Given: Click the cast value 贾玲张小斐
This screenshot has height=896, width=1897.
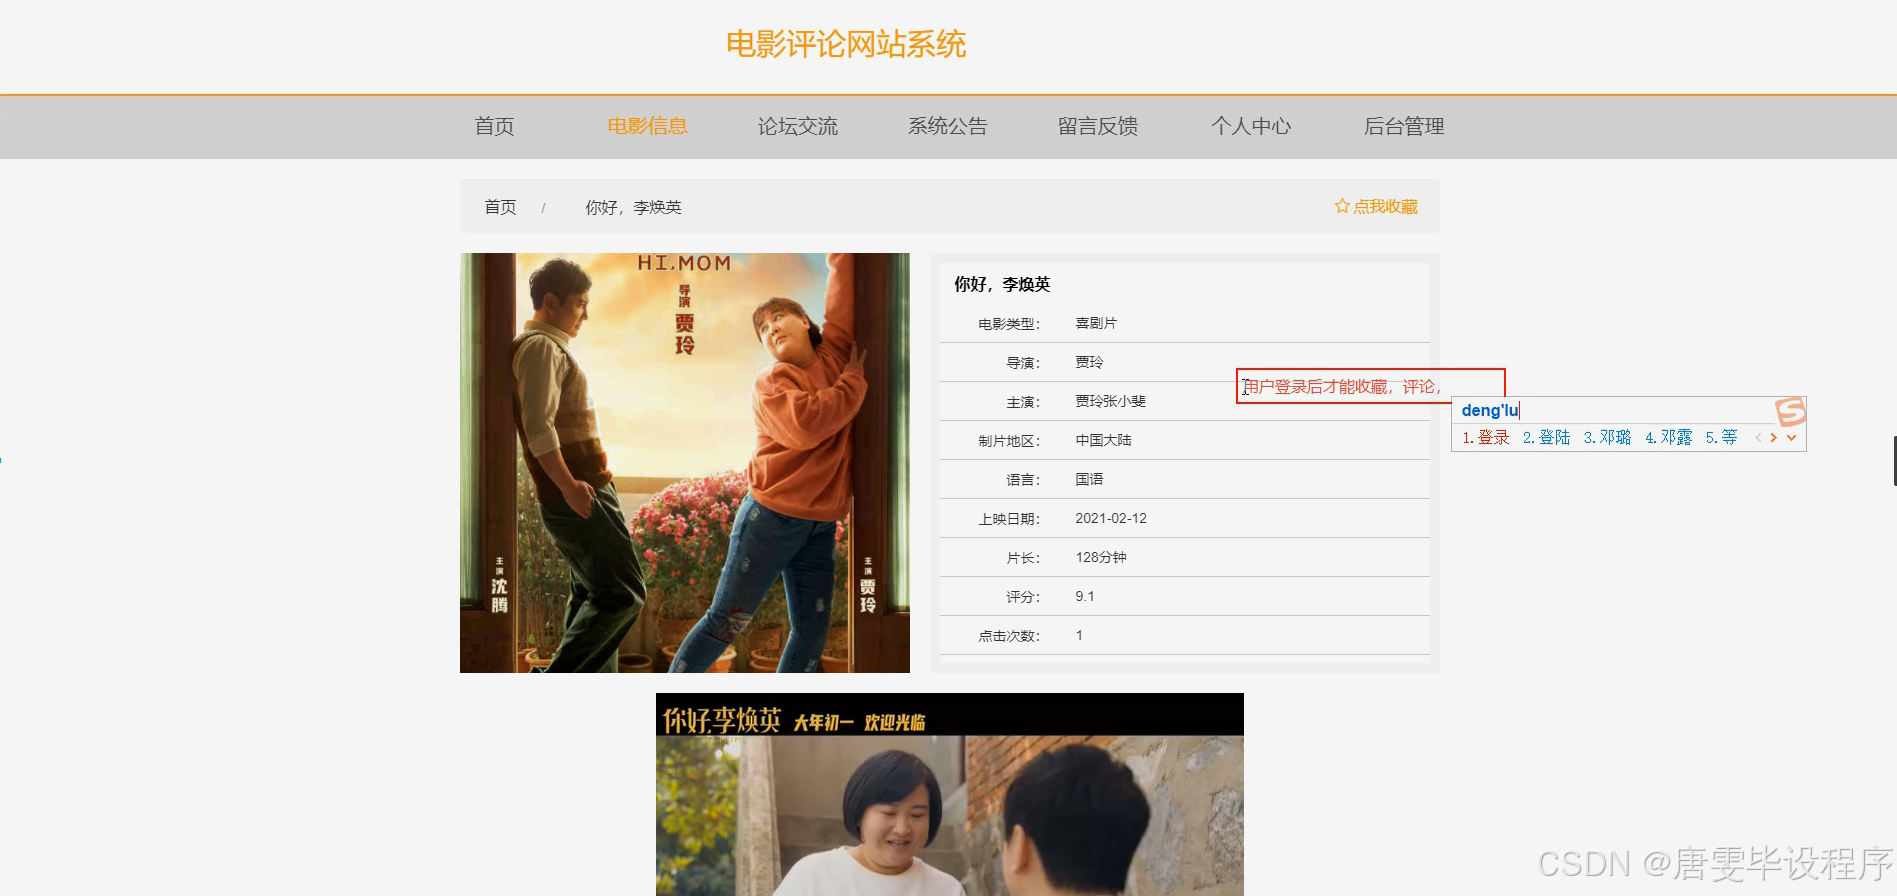Looking at the screenshot, I should tap(1110, 401).
